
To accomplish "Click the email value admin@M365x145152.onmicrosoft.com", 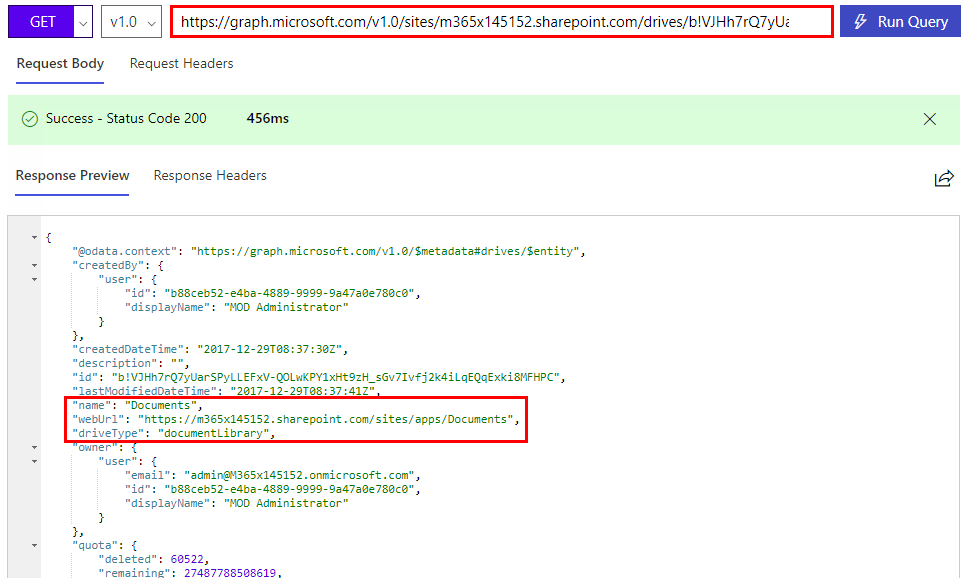I will coord(299,475).
